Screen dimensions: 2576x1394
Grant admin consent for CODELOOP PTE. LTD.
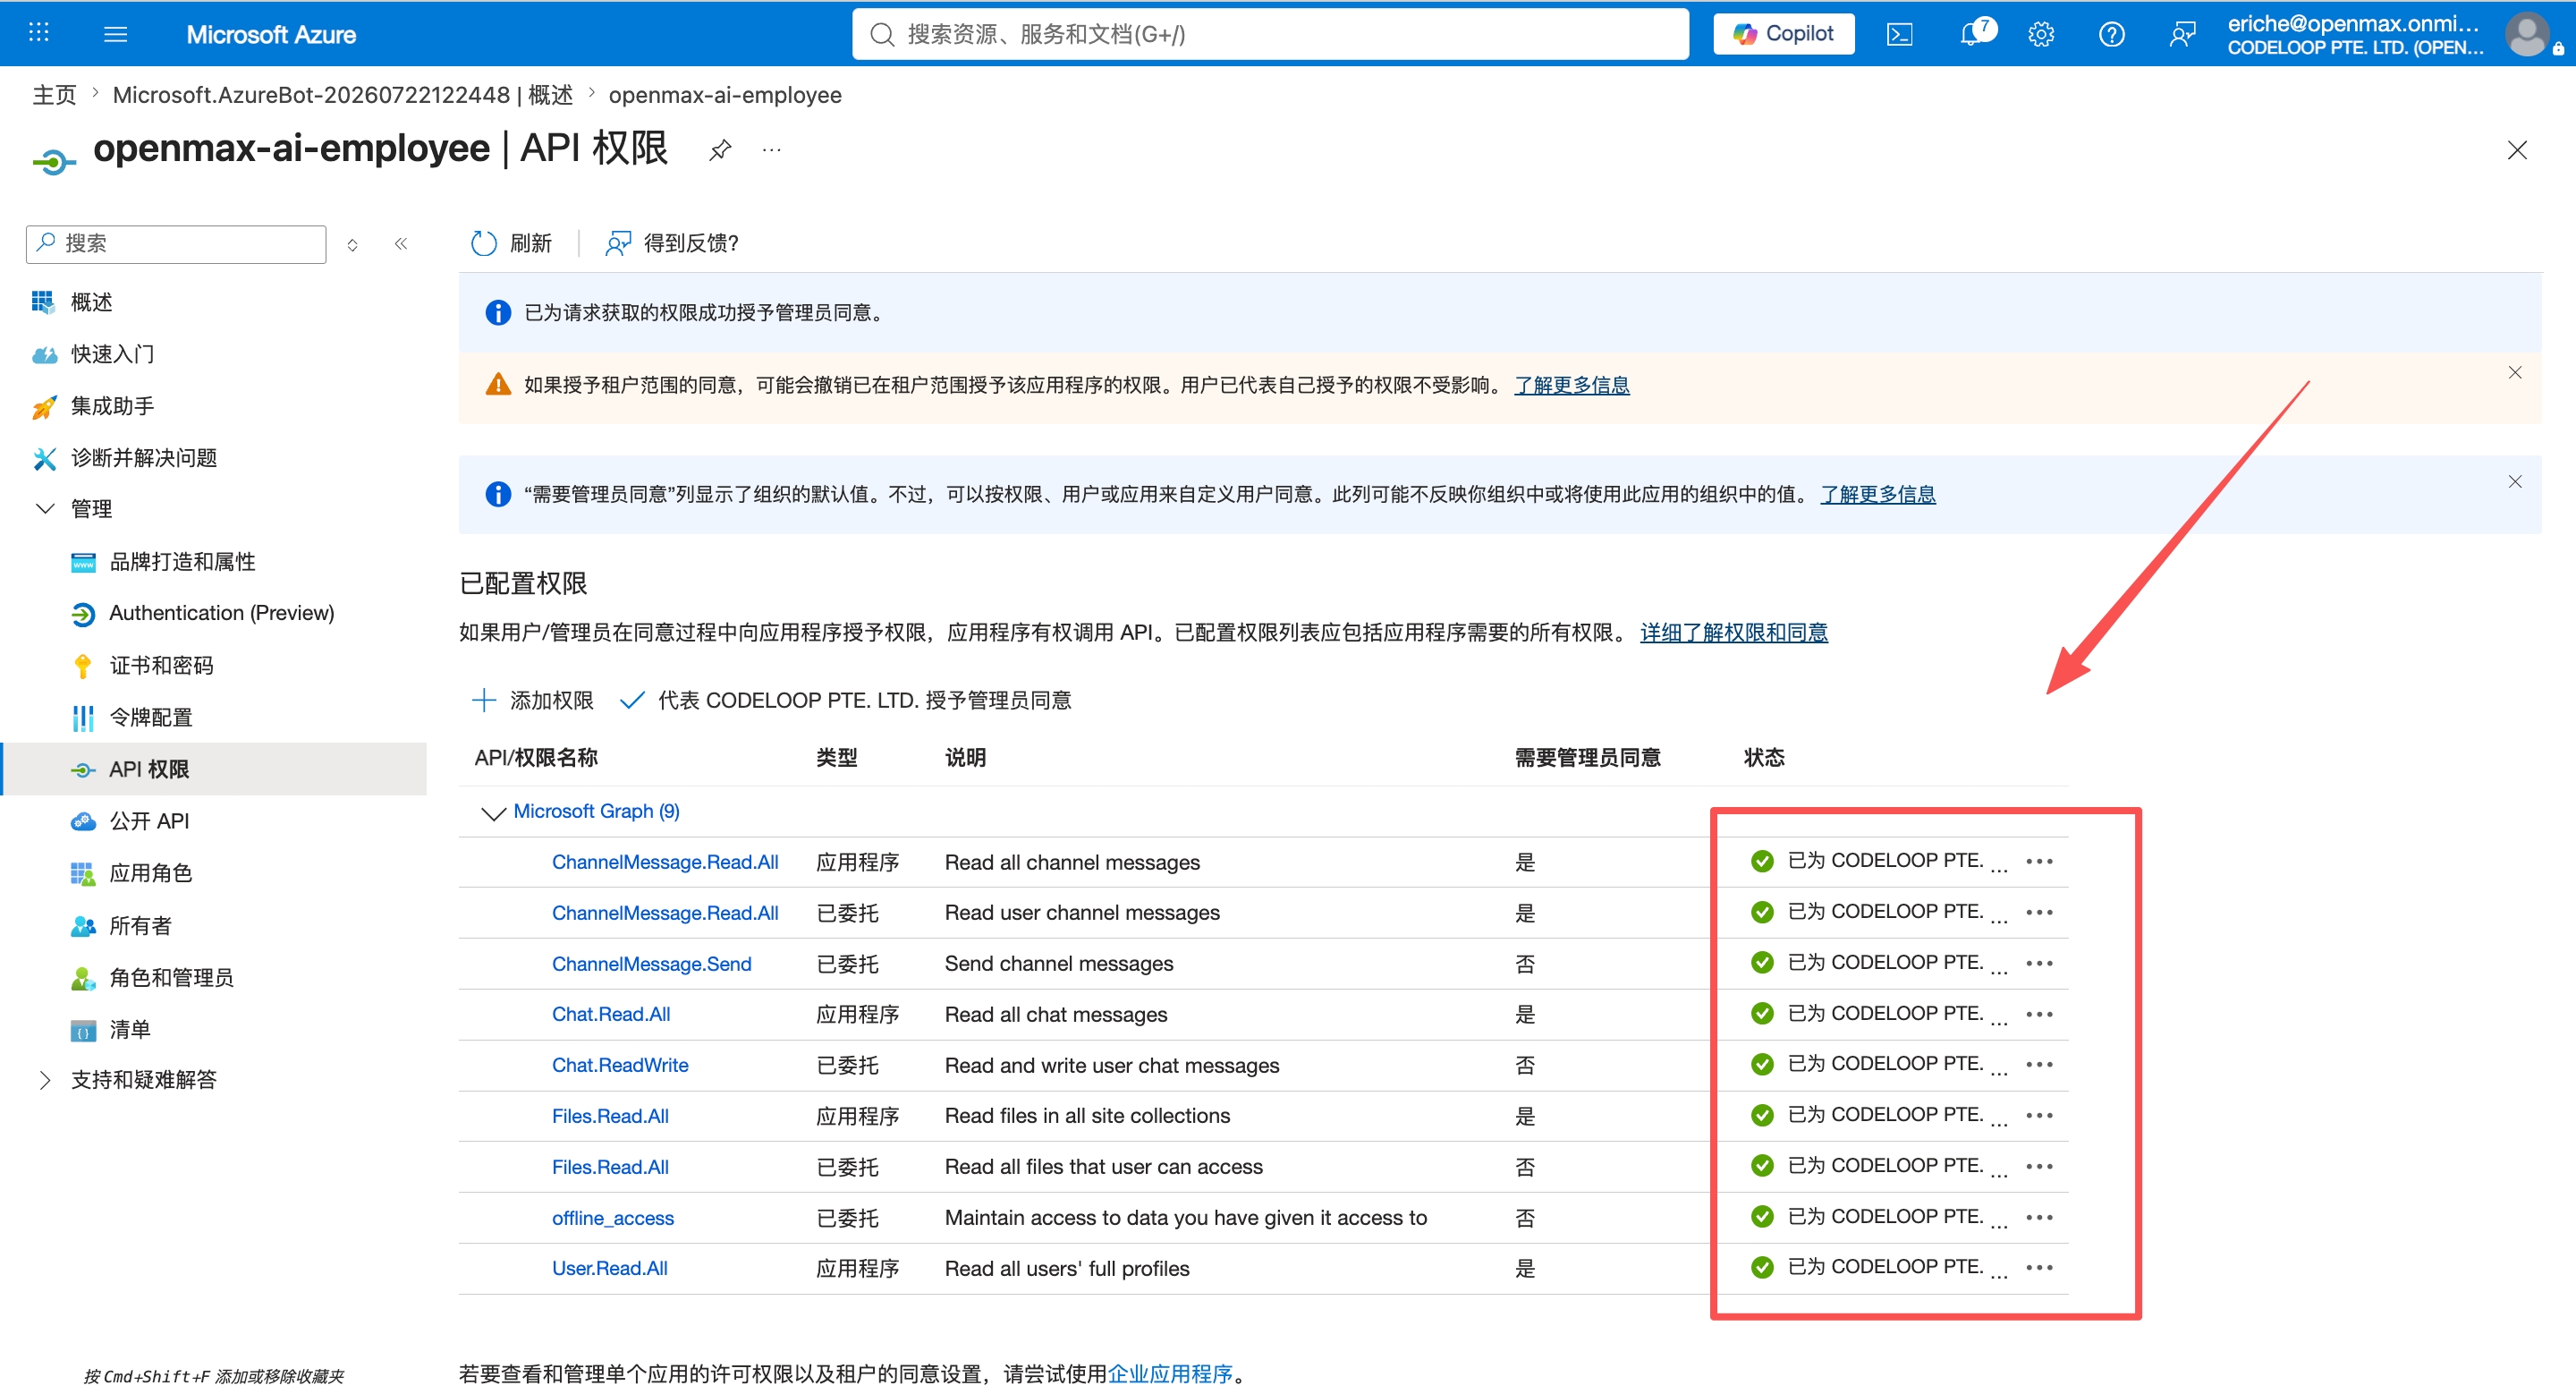point(845,700)
